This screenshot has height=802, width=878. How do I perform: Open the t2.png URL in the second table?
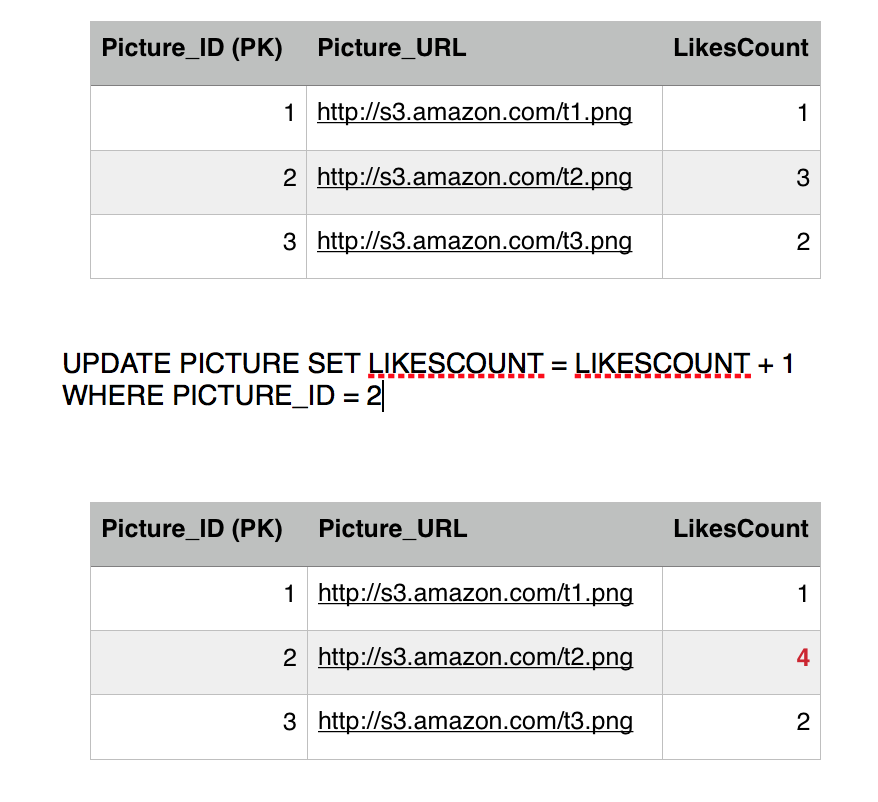point(475,658)
